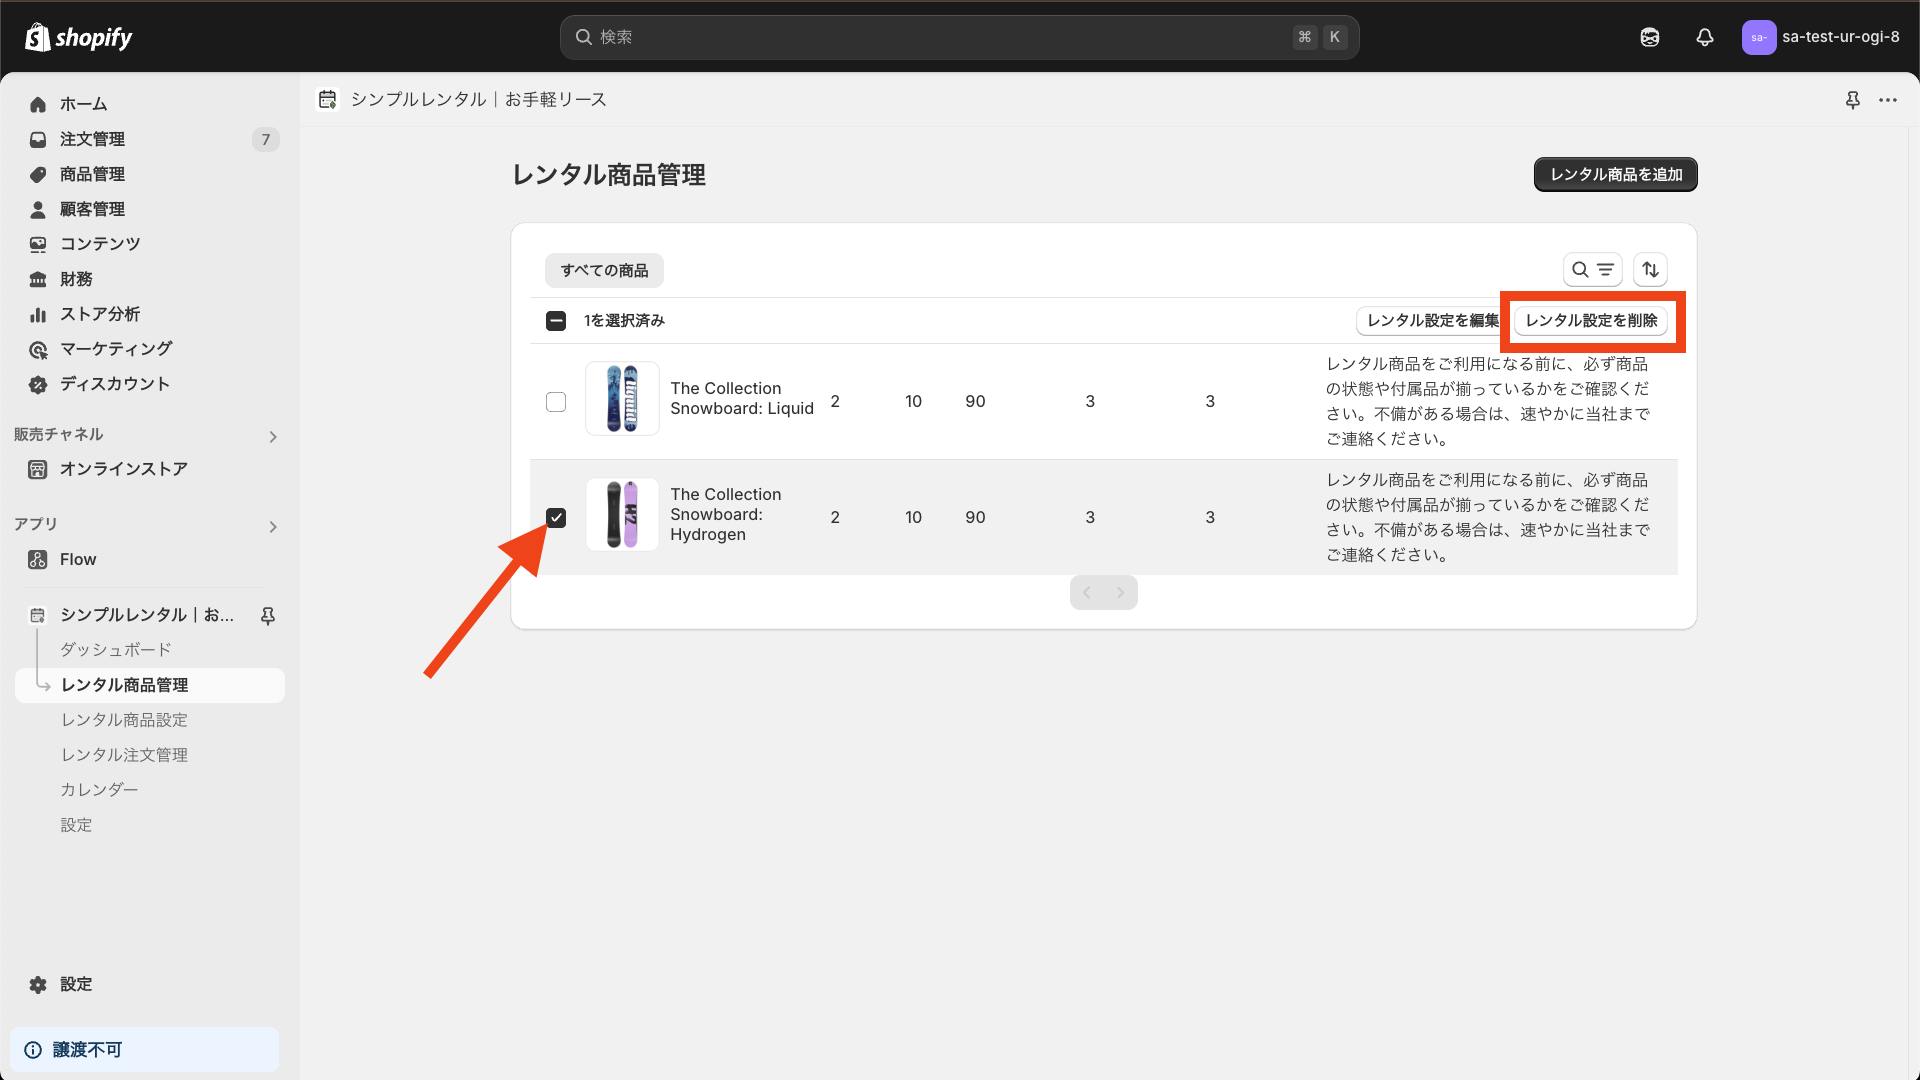
Task: Select the すべての商品 tab
Action: pyautogui.click(x=604, y=270)
